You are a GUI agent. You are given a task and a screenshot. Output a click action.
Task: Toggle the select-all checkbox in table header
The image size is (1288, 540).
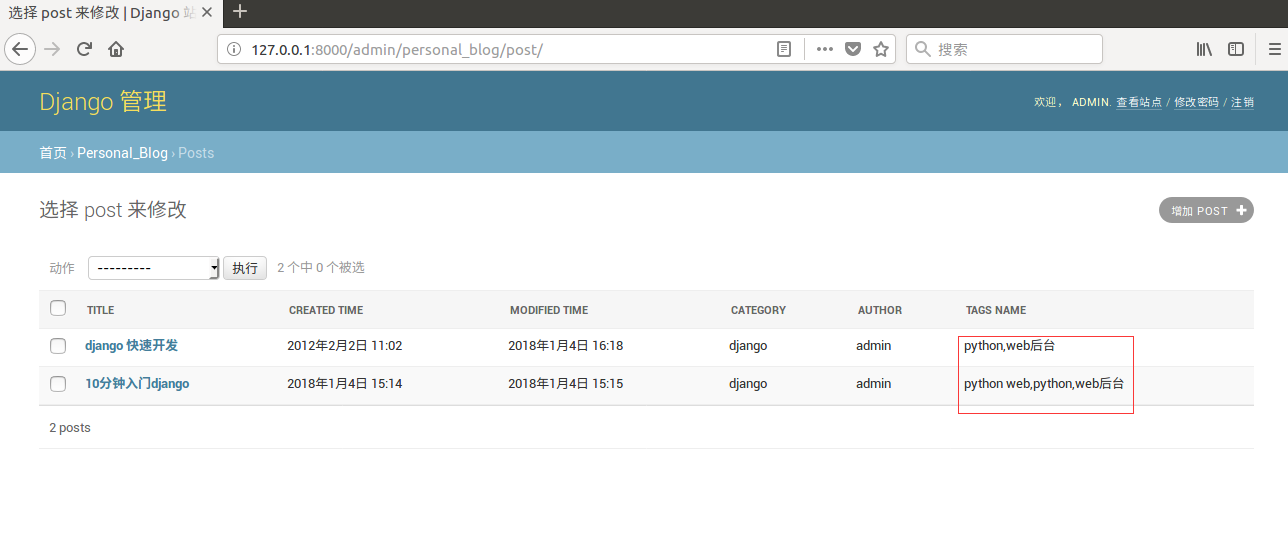click(x=58, y=308)
